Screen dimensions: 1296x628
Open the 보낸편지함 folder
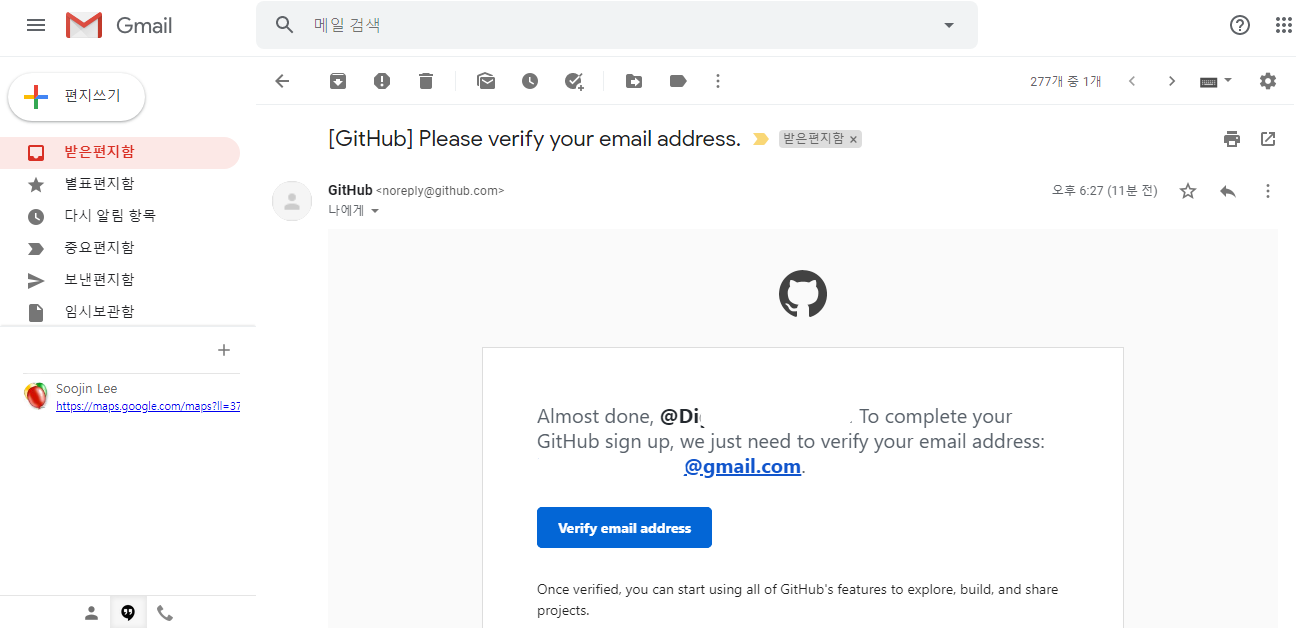(x=99, y=279)
